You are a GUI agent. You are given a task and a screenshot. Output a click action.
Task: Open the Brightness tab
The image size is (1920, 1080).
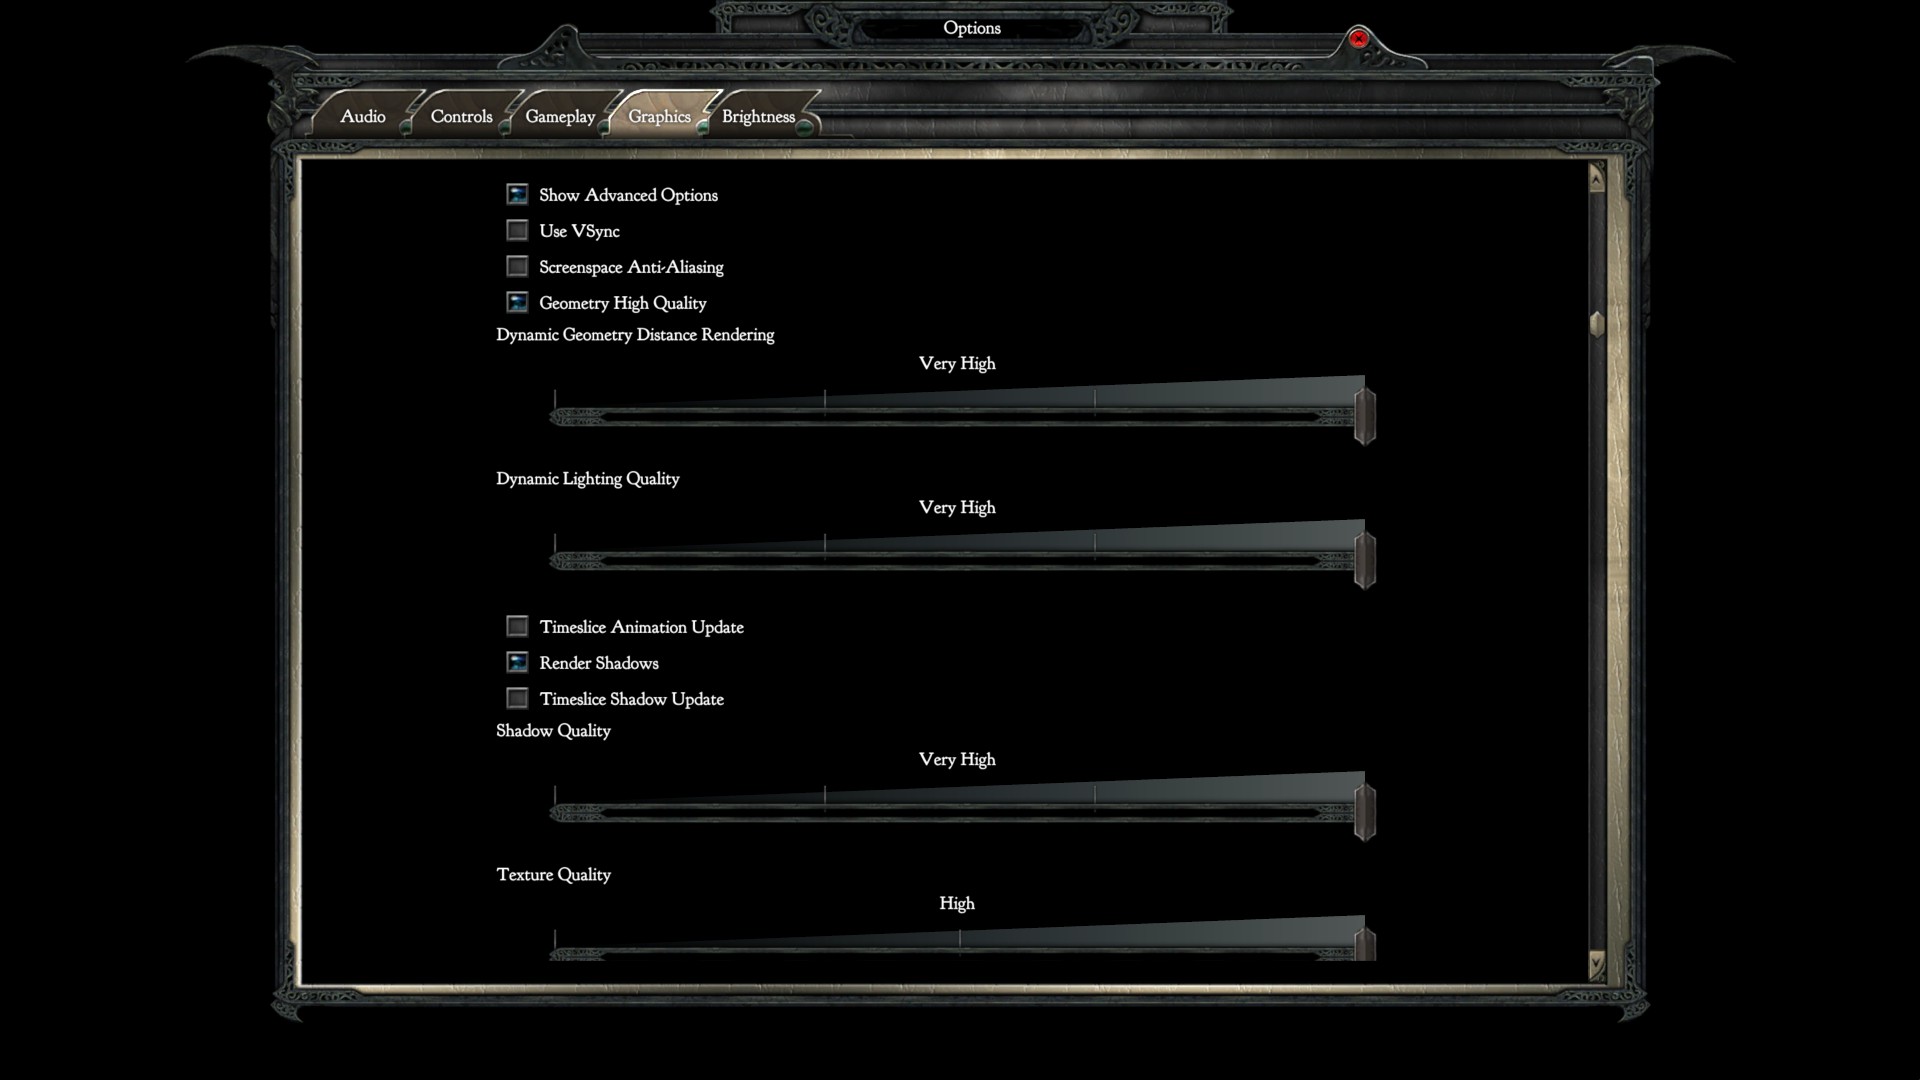pos(758,117)
